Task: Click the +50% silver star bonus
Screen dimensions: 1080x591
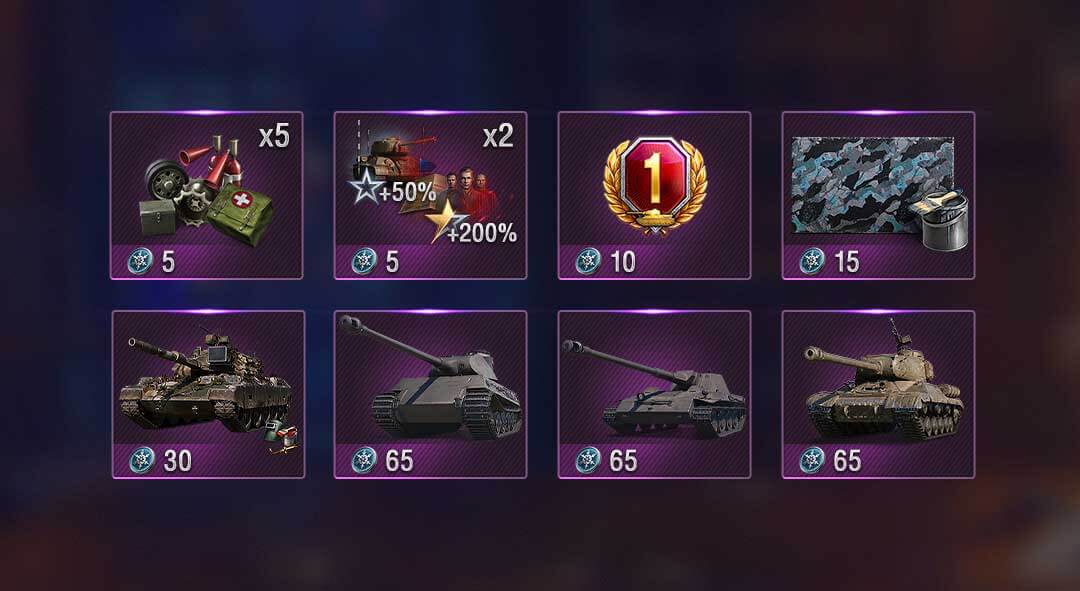Action: [391, 189]
